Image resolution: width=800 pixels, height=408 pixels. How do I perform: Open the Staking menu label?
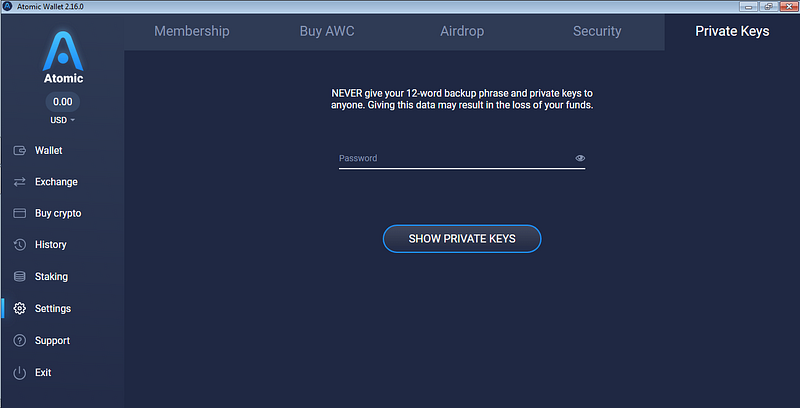tap(51, 276)
